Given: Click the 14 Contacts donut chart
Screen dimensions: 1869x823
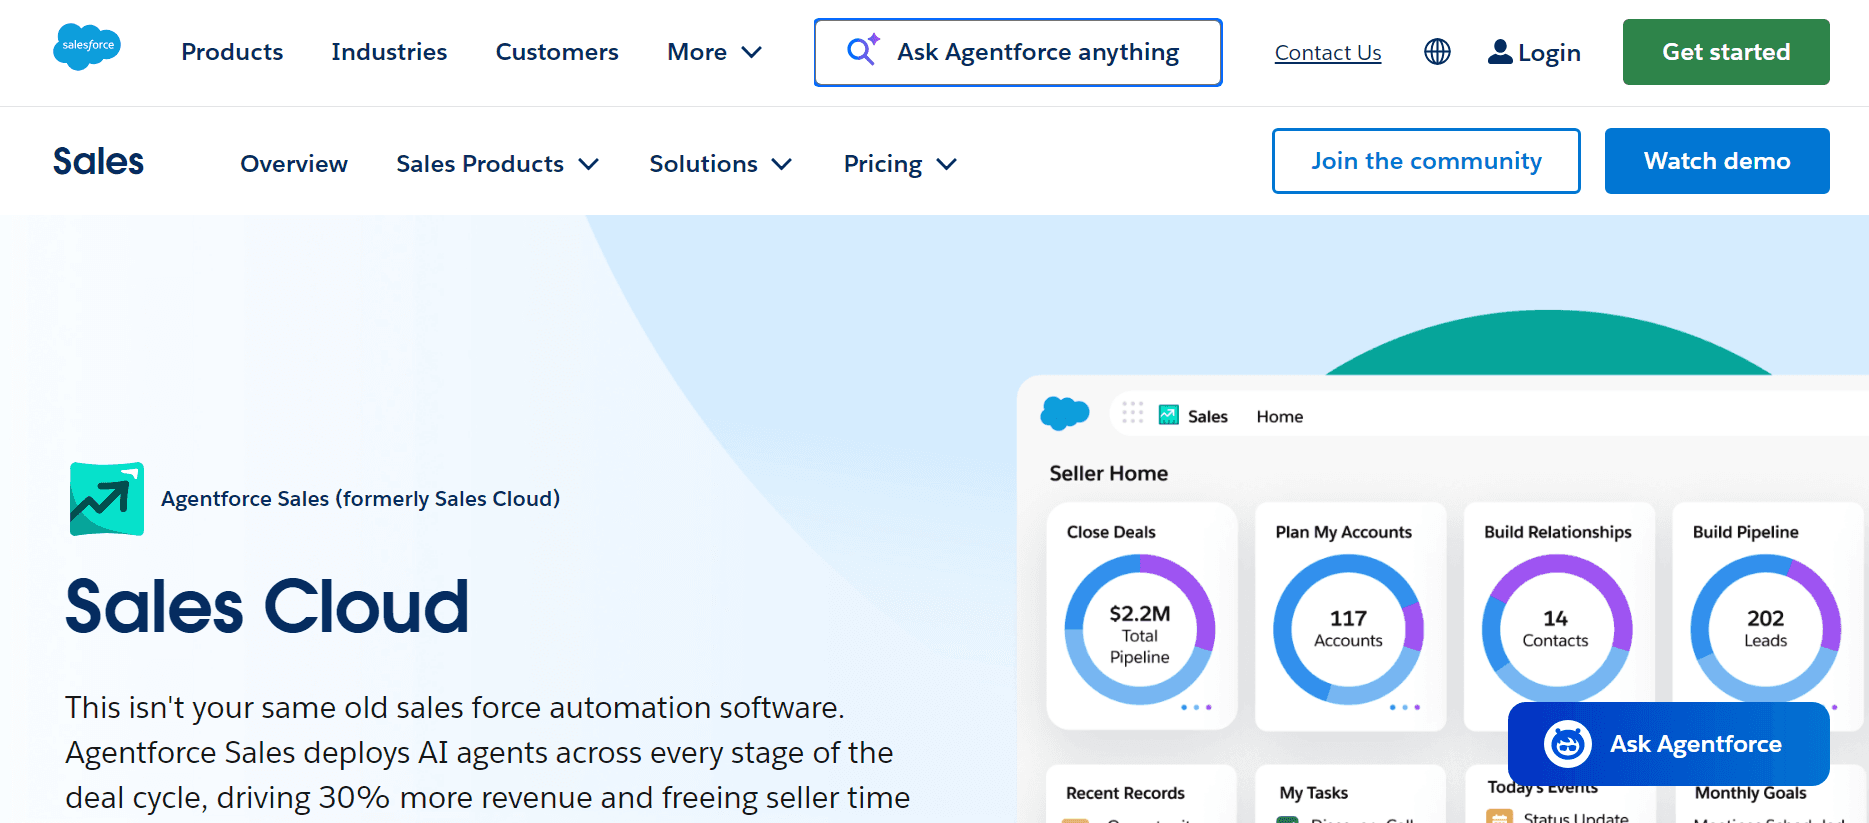Looking at the screenshot, I should click(x=1556, y=630).
